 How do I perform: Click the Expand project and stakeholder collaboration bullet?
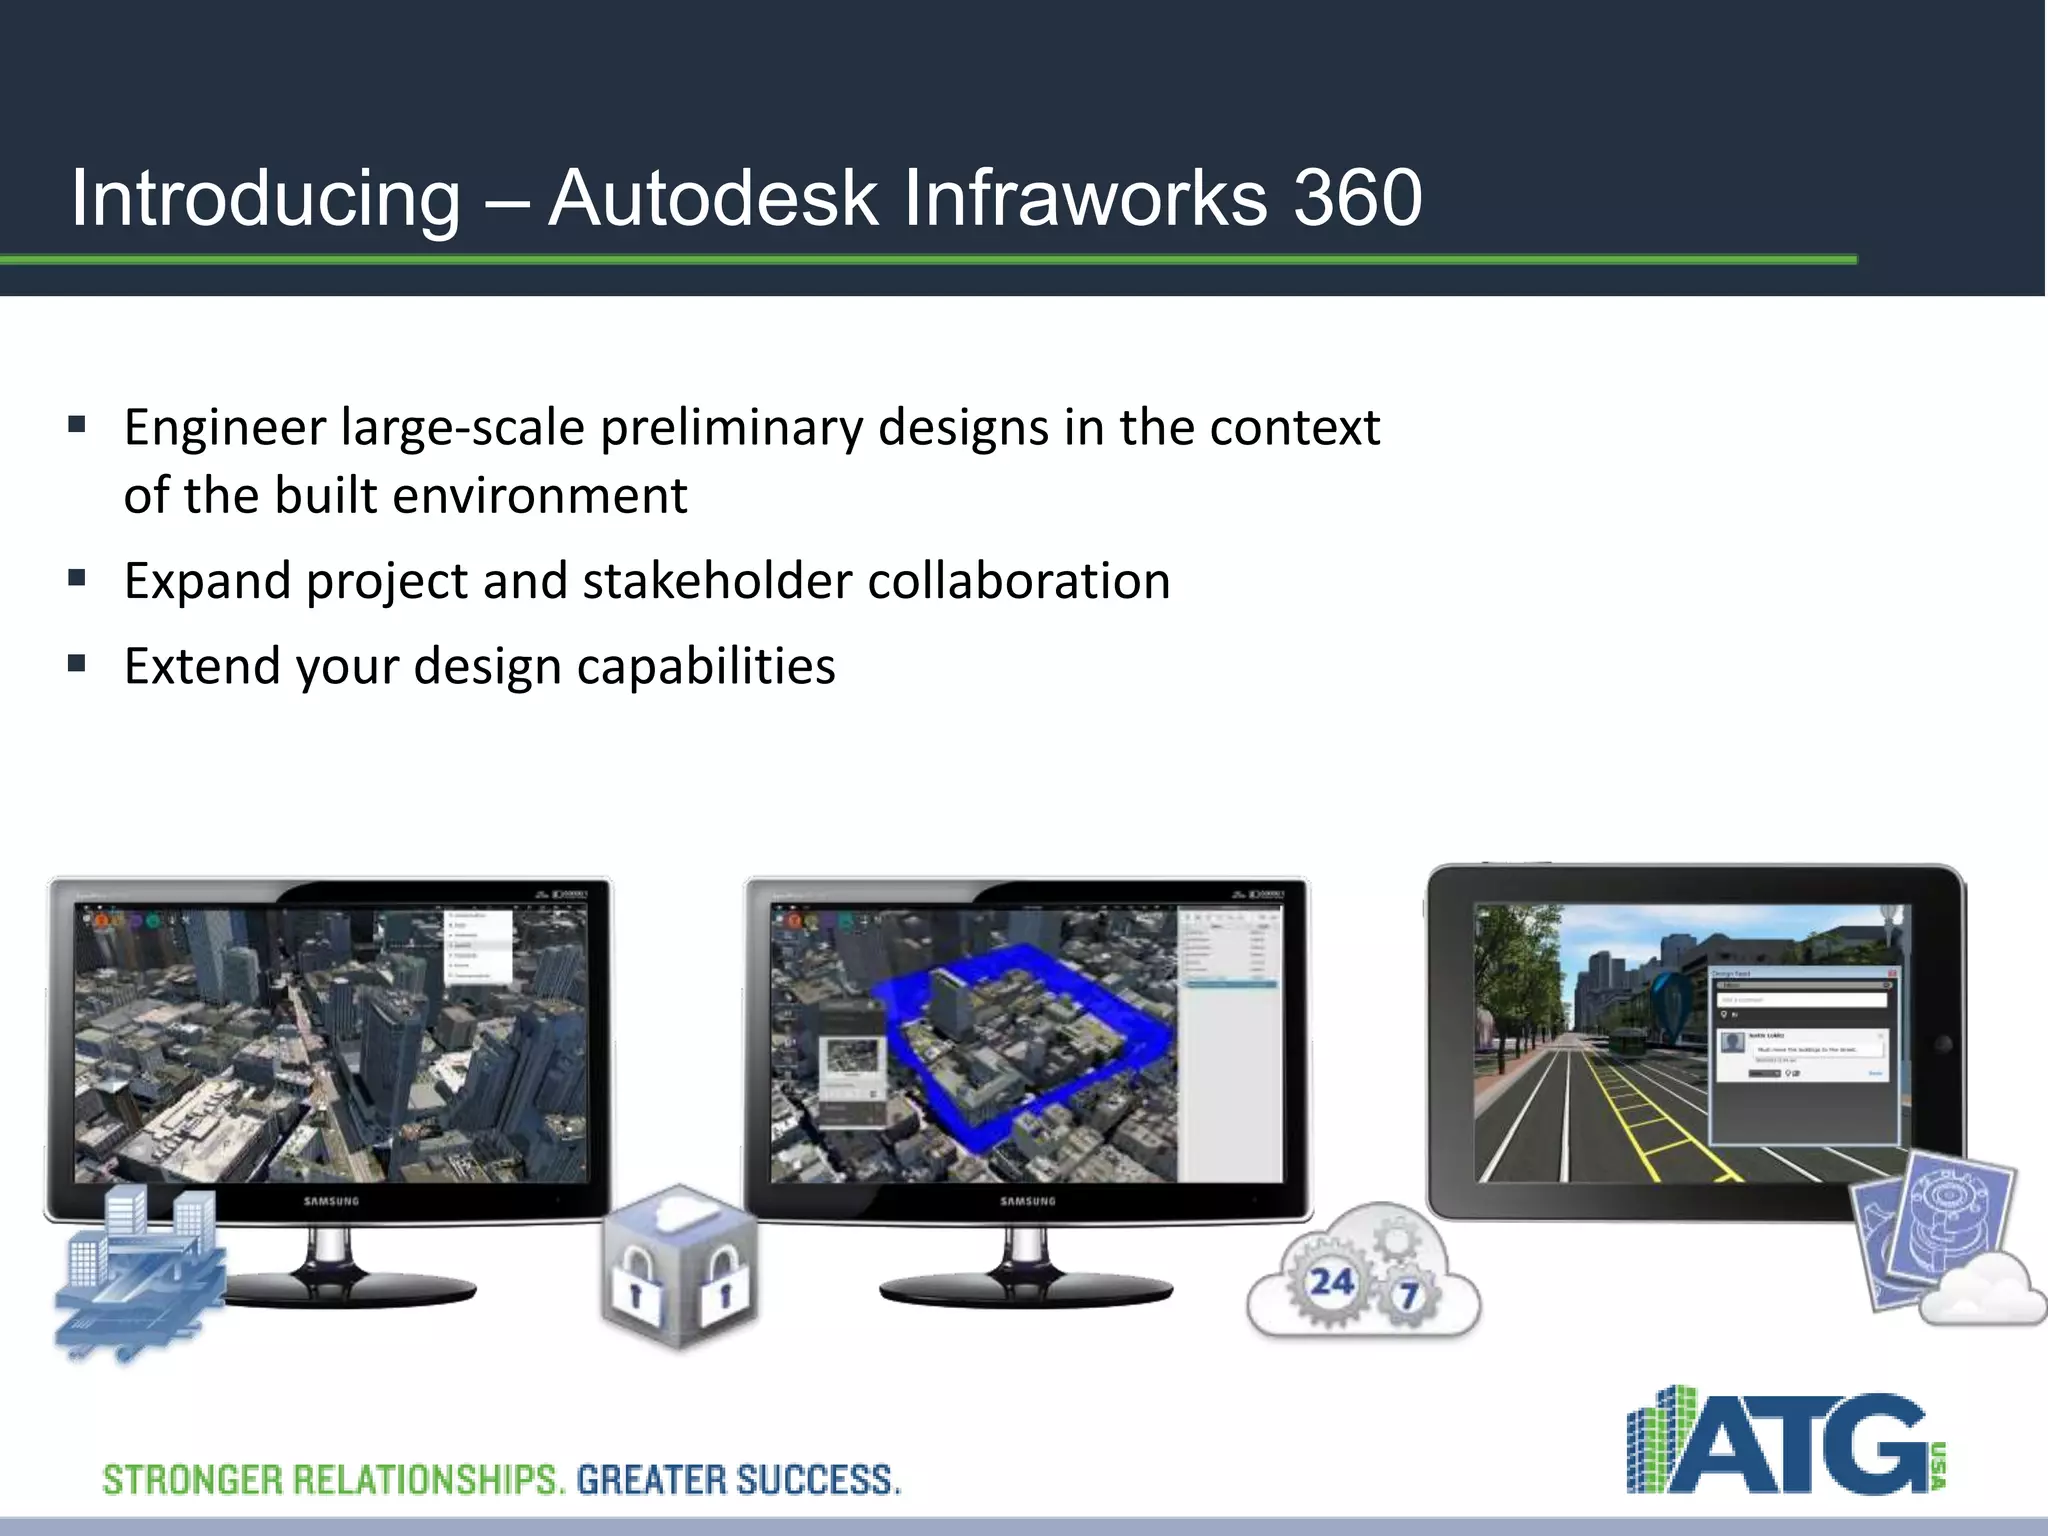pos(647,581)
